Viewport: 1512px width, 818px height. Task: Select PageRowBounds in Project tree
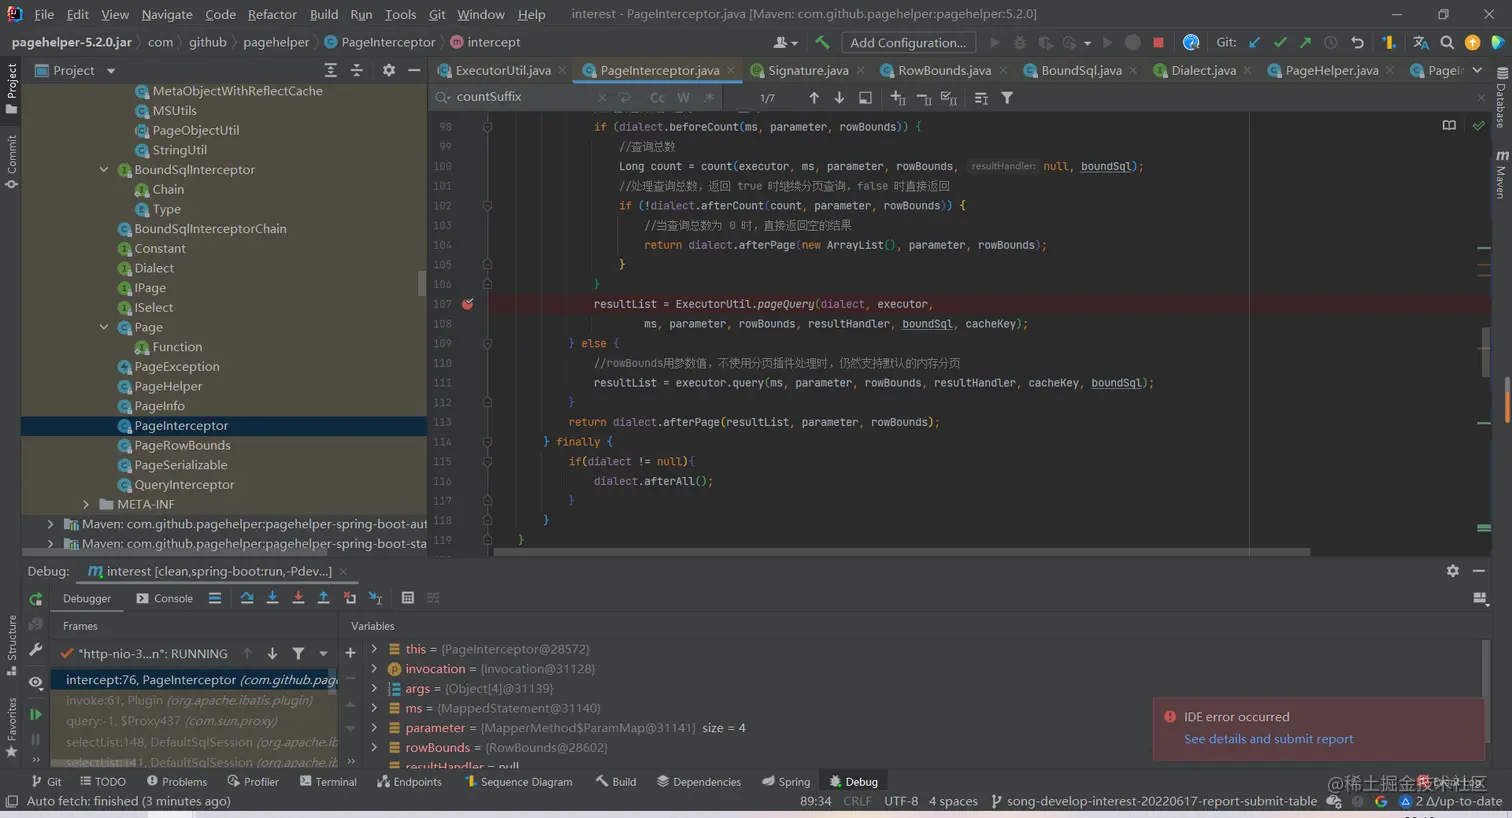point(182,445)
